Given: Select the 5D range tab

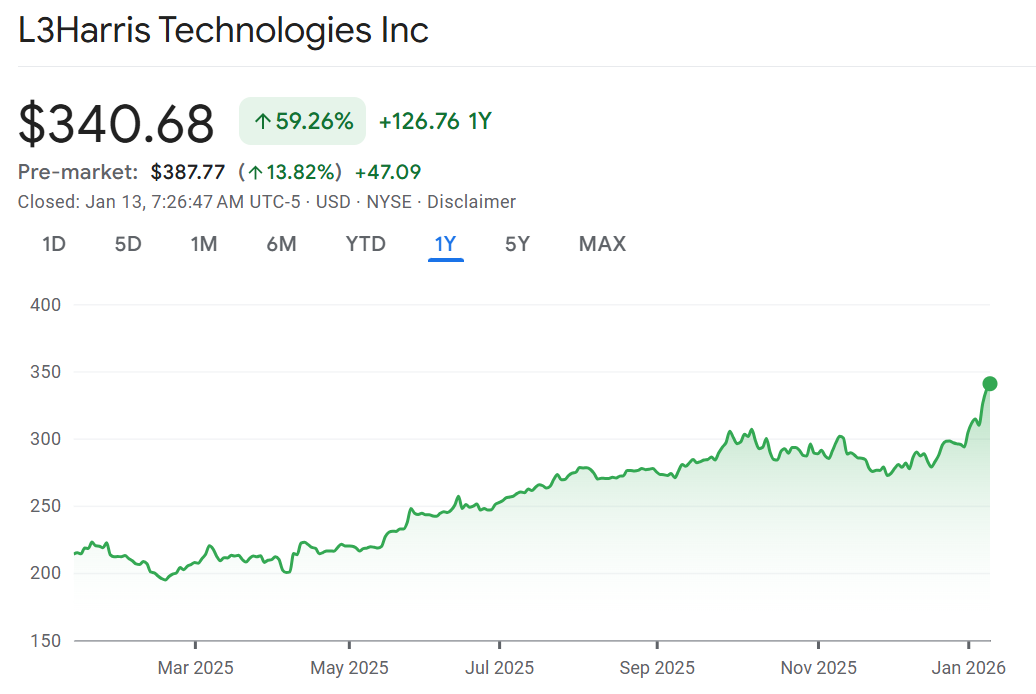Looking at the screenshot, I should [x=128, y=244].
